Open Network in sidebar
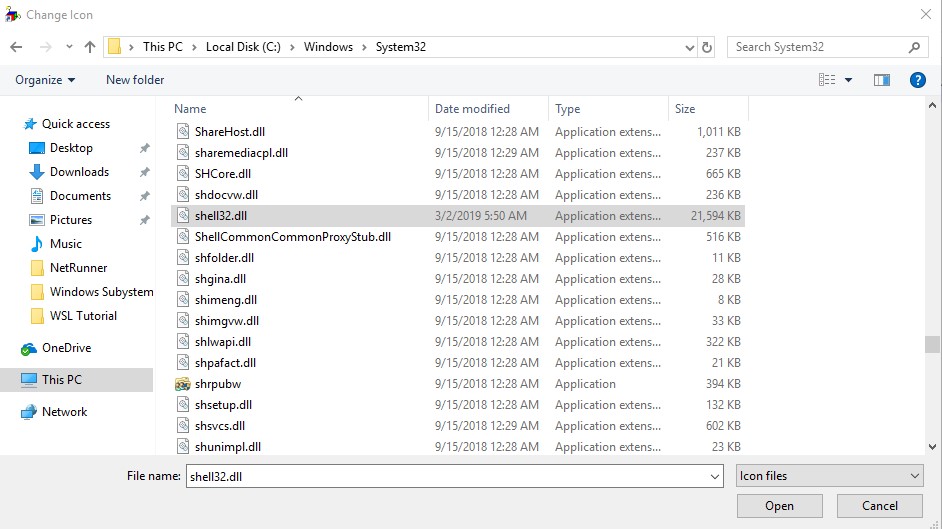942x529 pixels. click(64, 412)
